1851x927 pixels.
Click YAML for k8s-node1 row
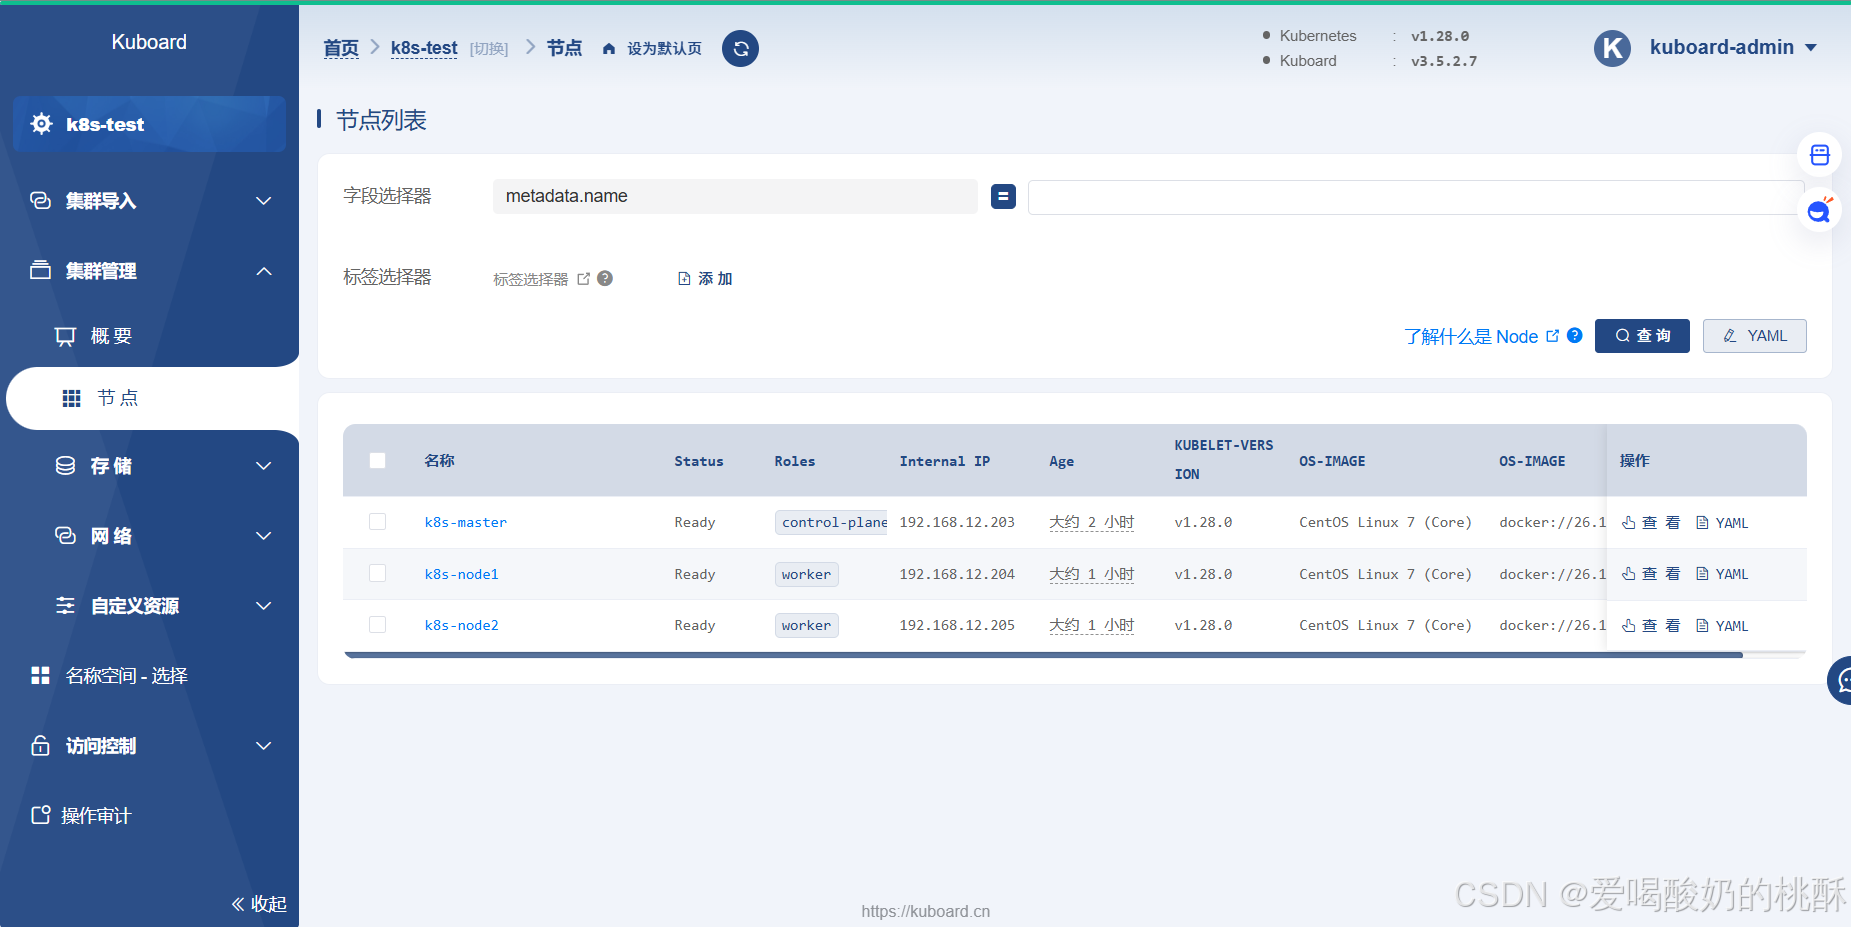click(1722, 574)
